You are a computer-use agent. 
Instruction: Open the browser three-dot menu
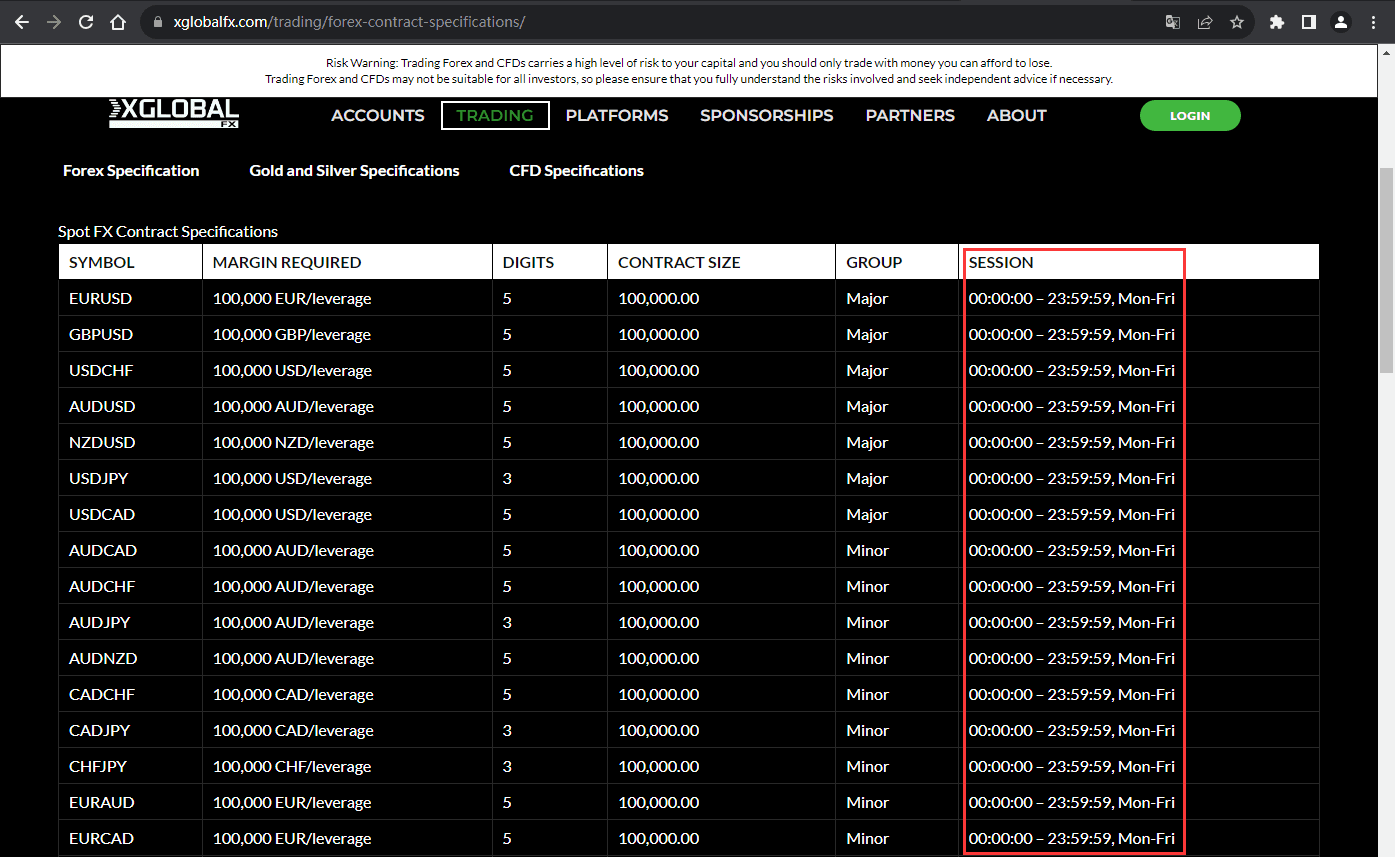point(1373,22)
